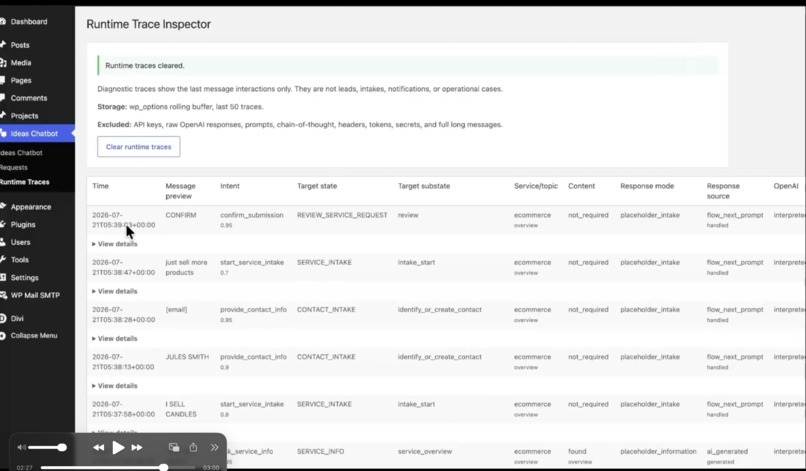Click the OpenAI column header

click(786, 186)
